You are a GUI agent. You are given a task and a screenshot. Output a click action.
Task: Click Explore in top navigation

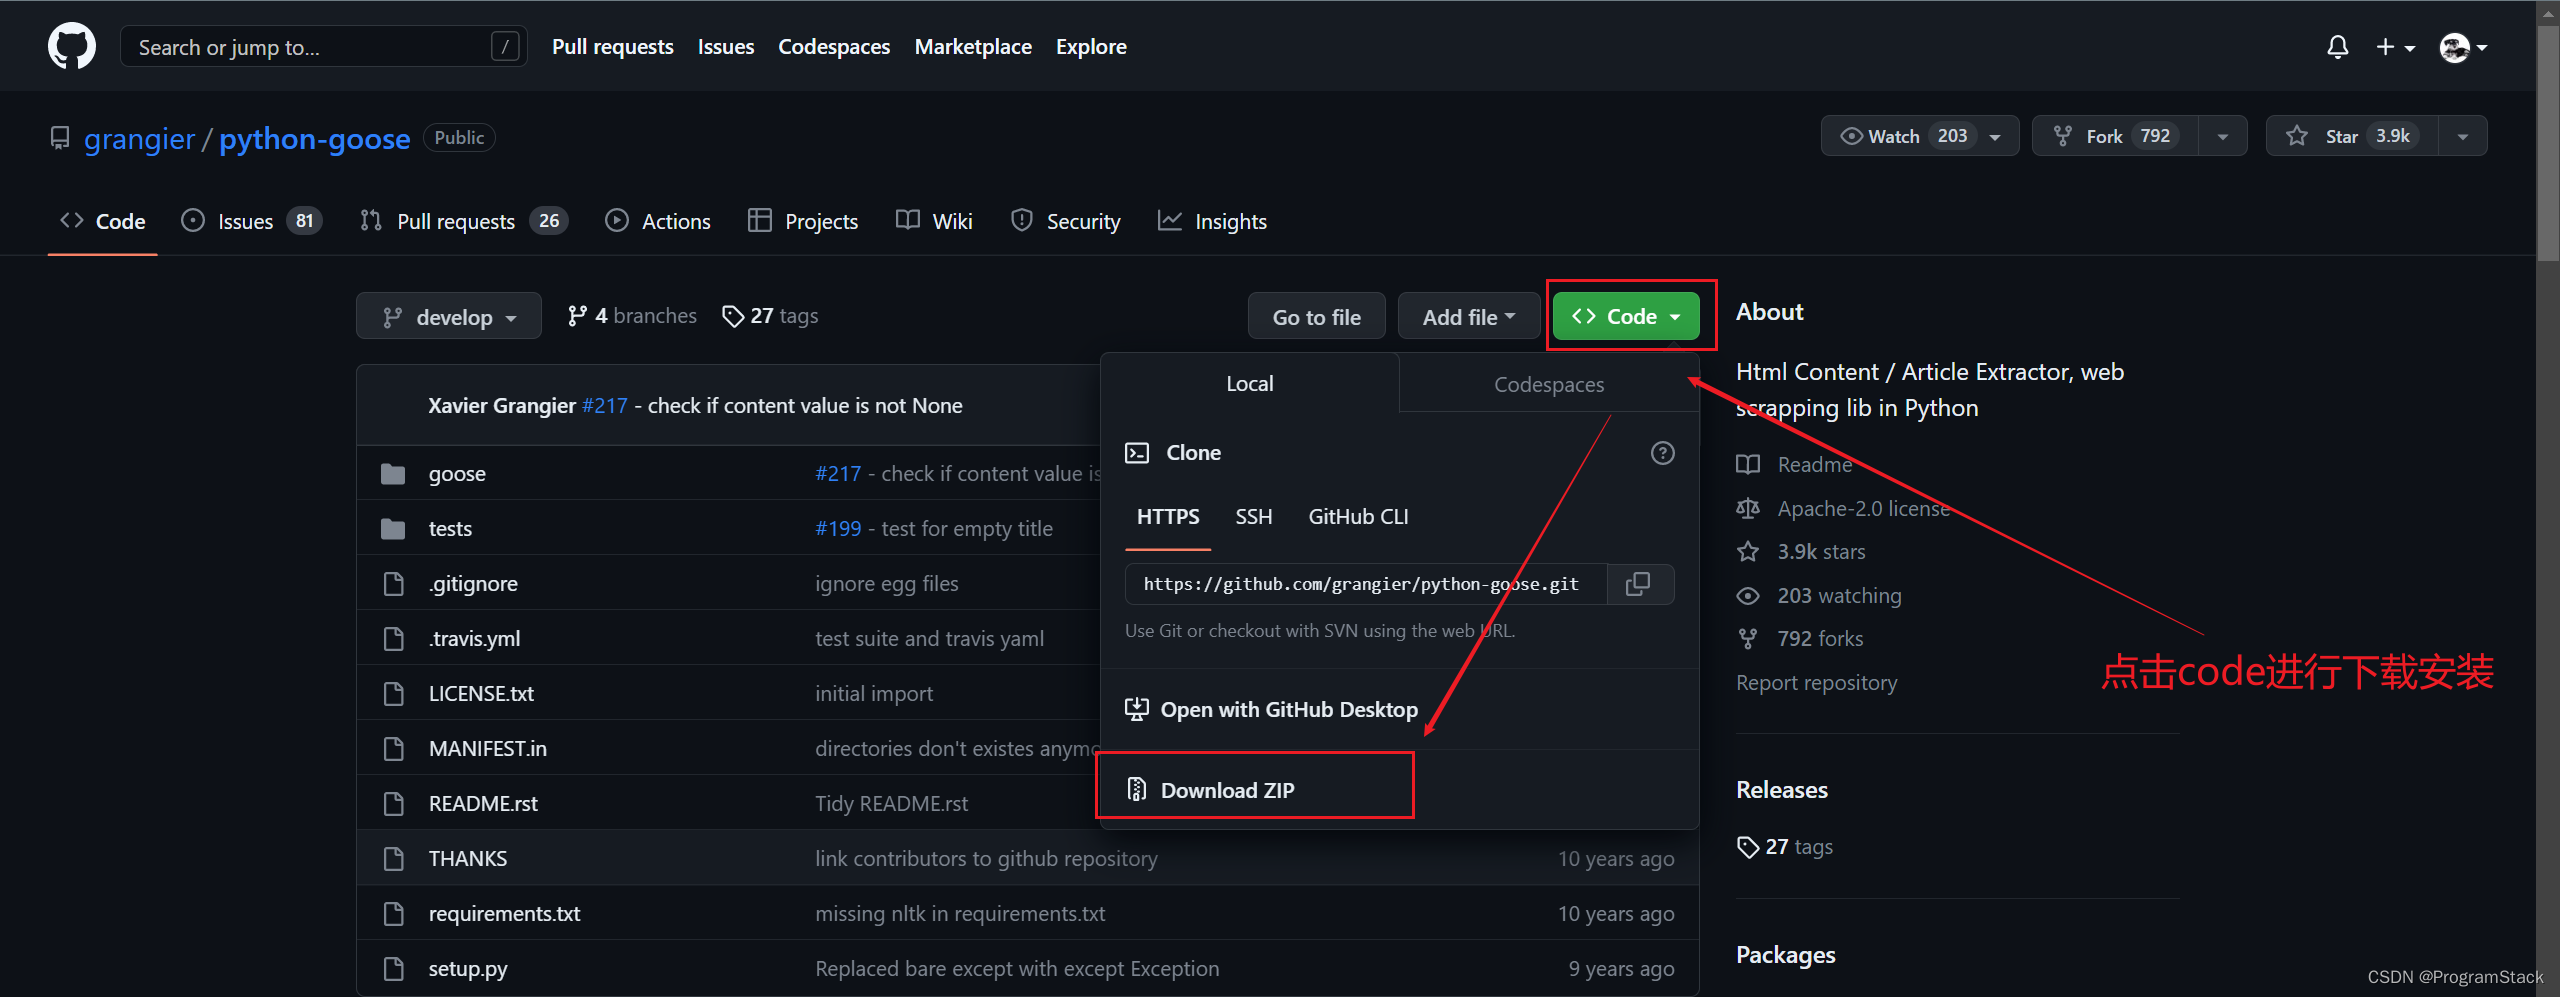pyautogui.click(x=1091, y=47)
